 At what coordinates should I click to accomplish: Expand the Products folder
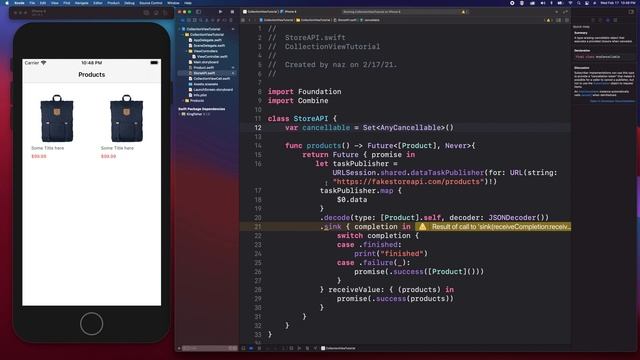tap(183, 100)
